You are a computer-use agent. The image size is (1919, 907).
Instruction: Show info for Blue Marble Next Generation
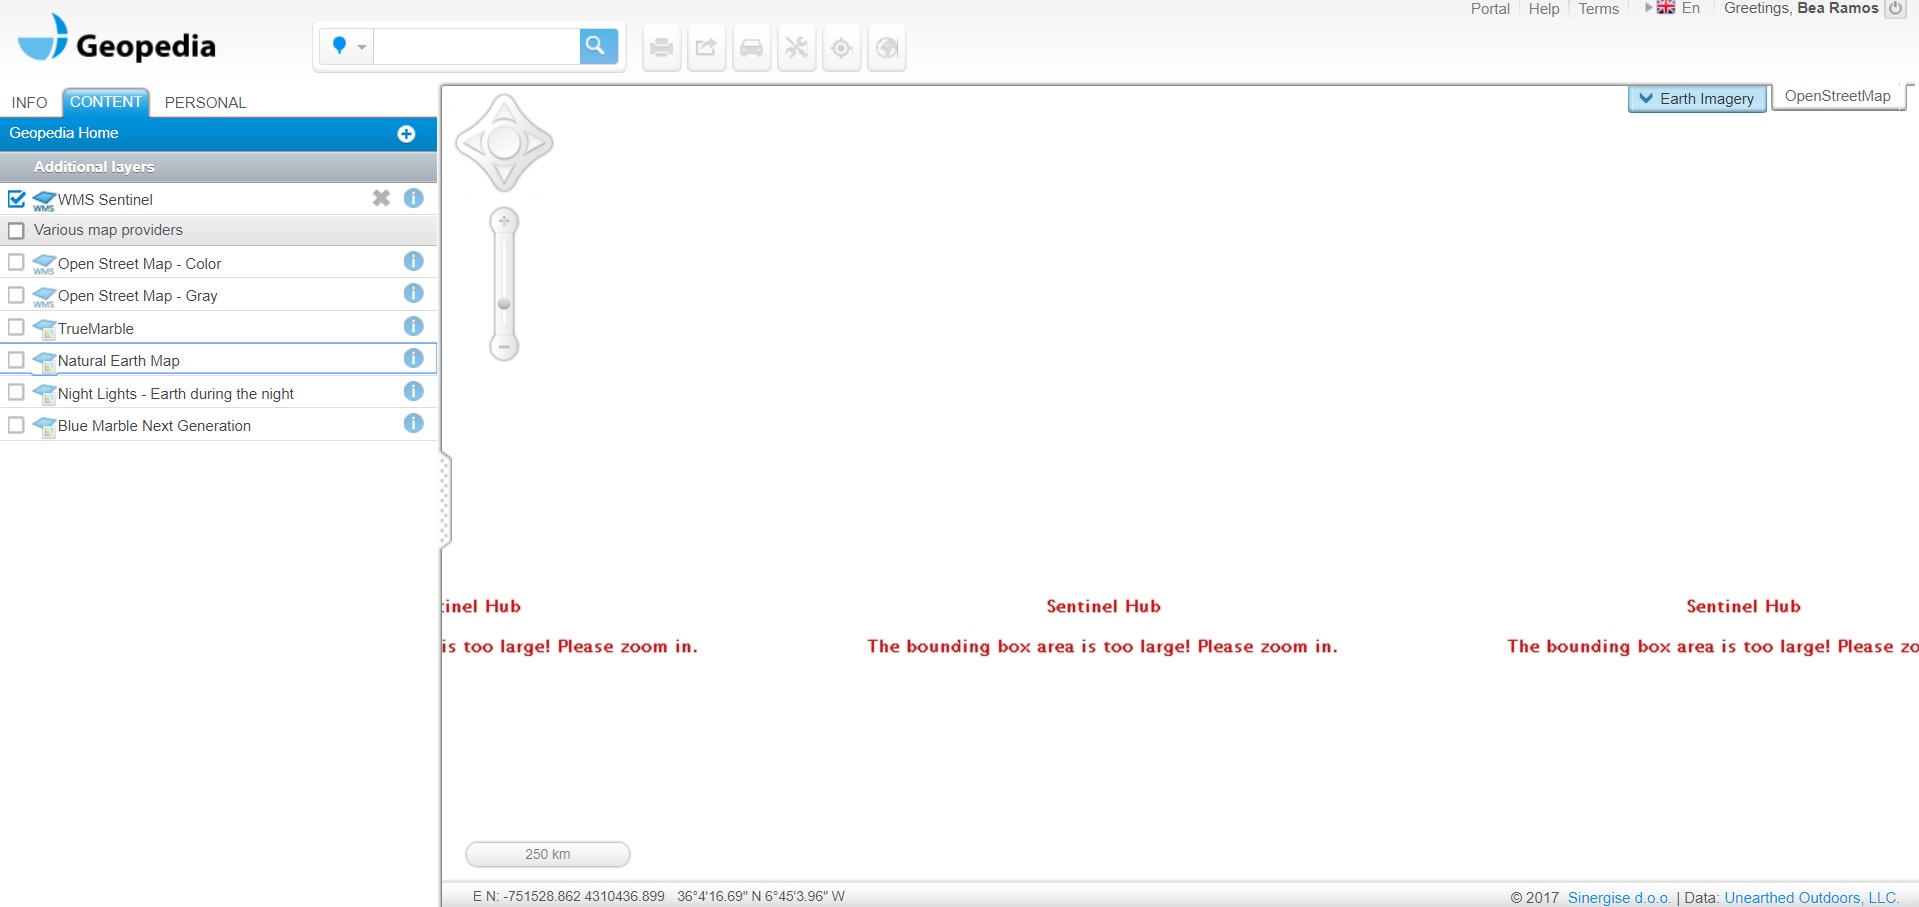click(x=413, y=423)
